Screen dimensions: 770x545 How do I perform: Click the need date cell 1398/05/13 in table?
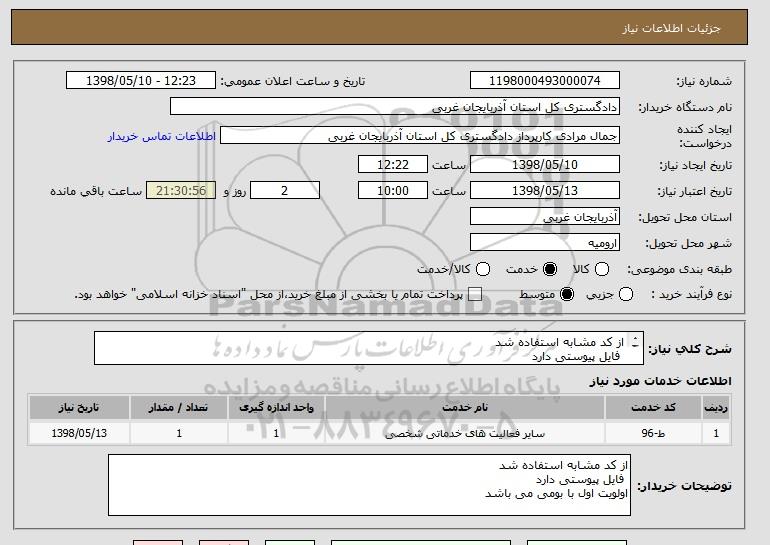[x=79, y=433]
